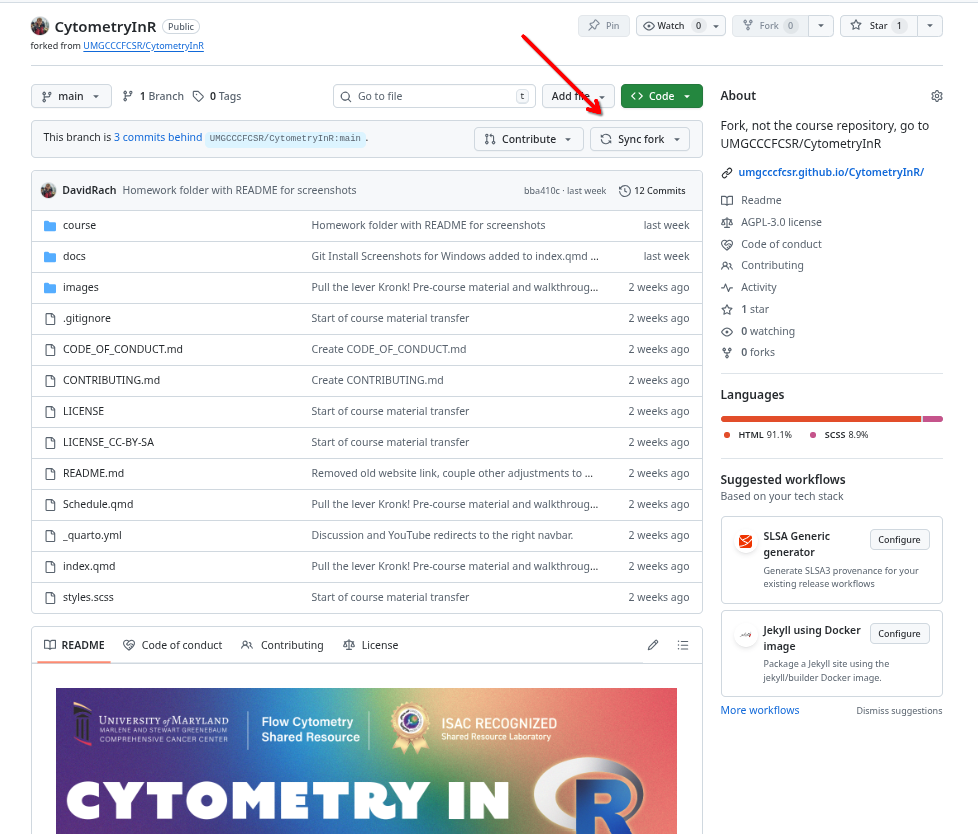Viewport: 978px width, 834px height.
Task: Click the commit history clock icon
Action: (x=625, y=190)
